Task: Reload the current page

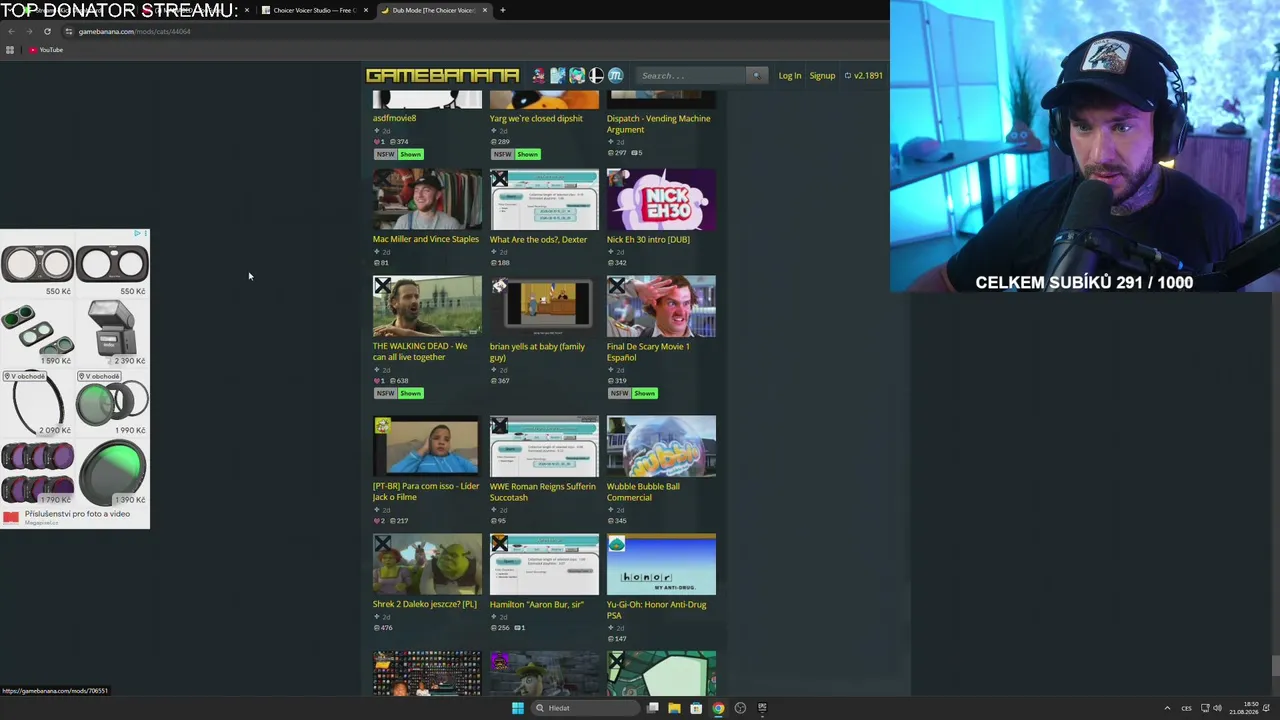Action: (47, 31)
